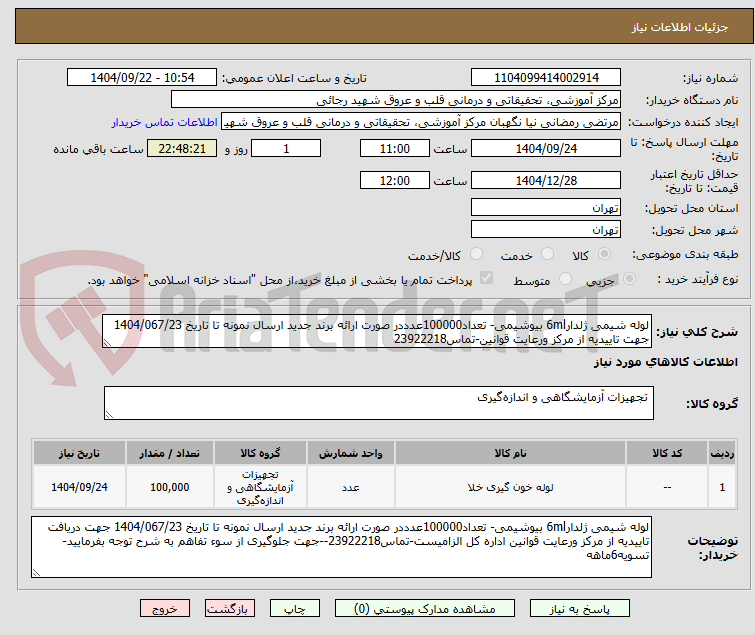755x635 pixels.
Task: Click the remaining days field showing 1
Action: click(x=286, y=148)
